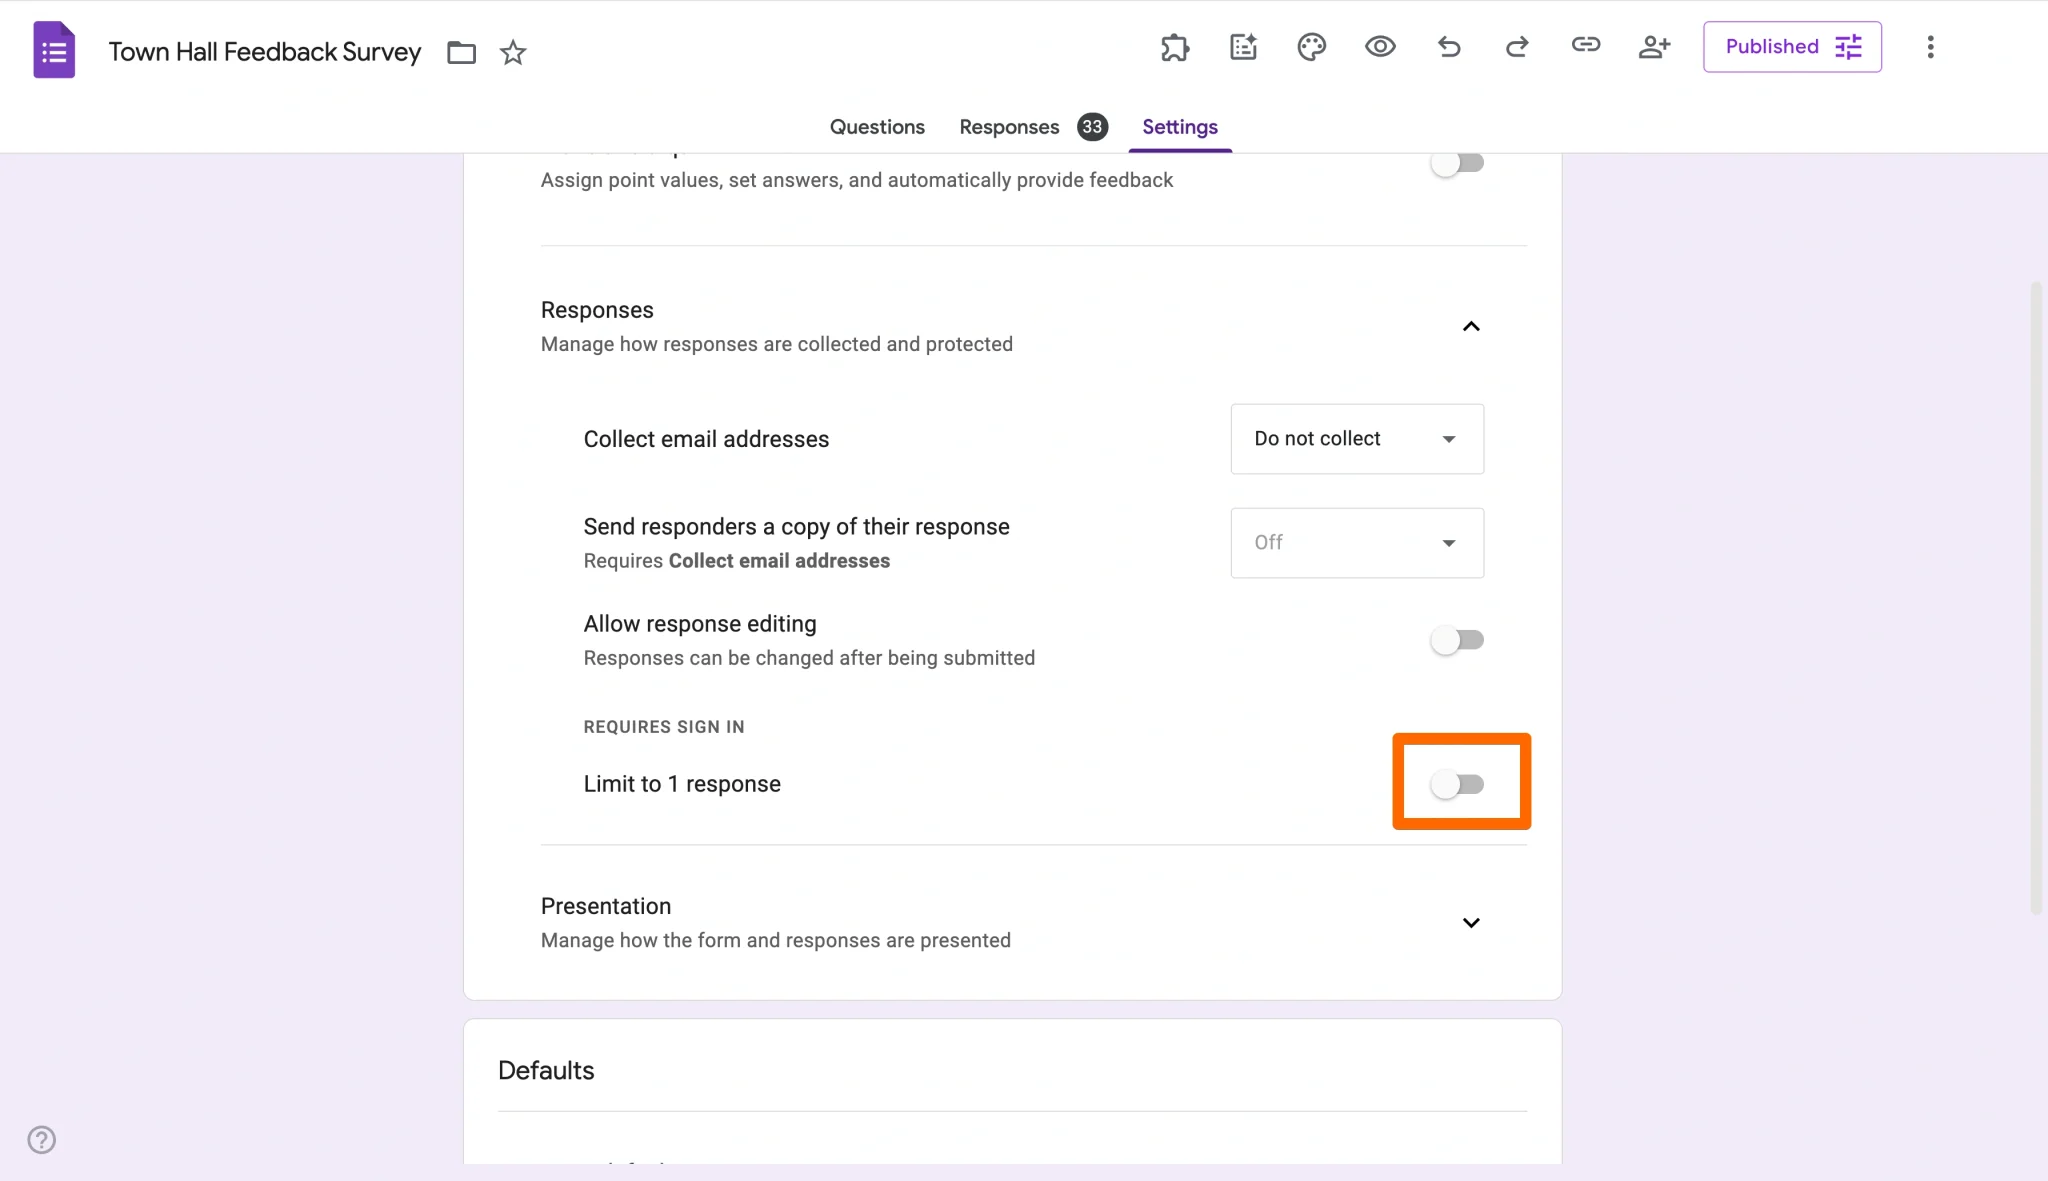This screenshot has width=2048, height=1181.
Task: Move form to folder icon
Action: click(x=461, y=52)
